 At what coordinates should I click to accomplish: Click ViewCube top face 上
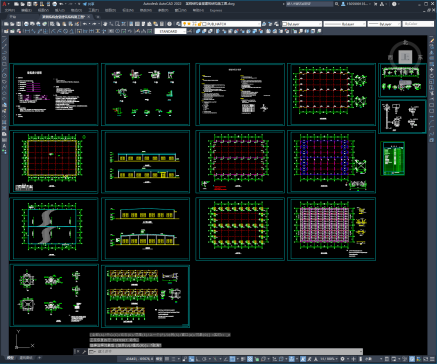coord(406,57)
